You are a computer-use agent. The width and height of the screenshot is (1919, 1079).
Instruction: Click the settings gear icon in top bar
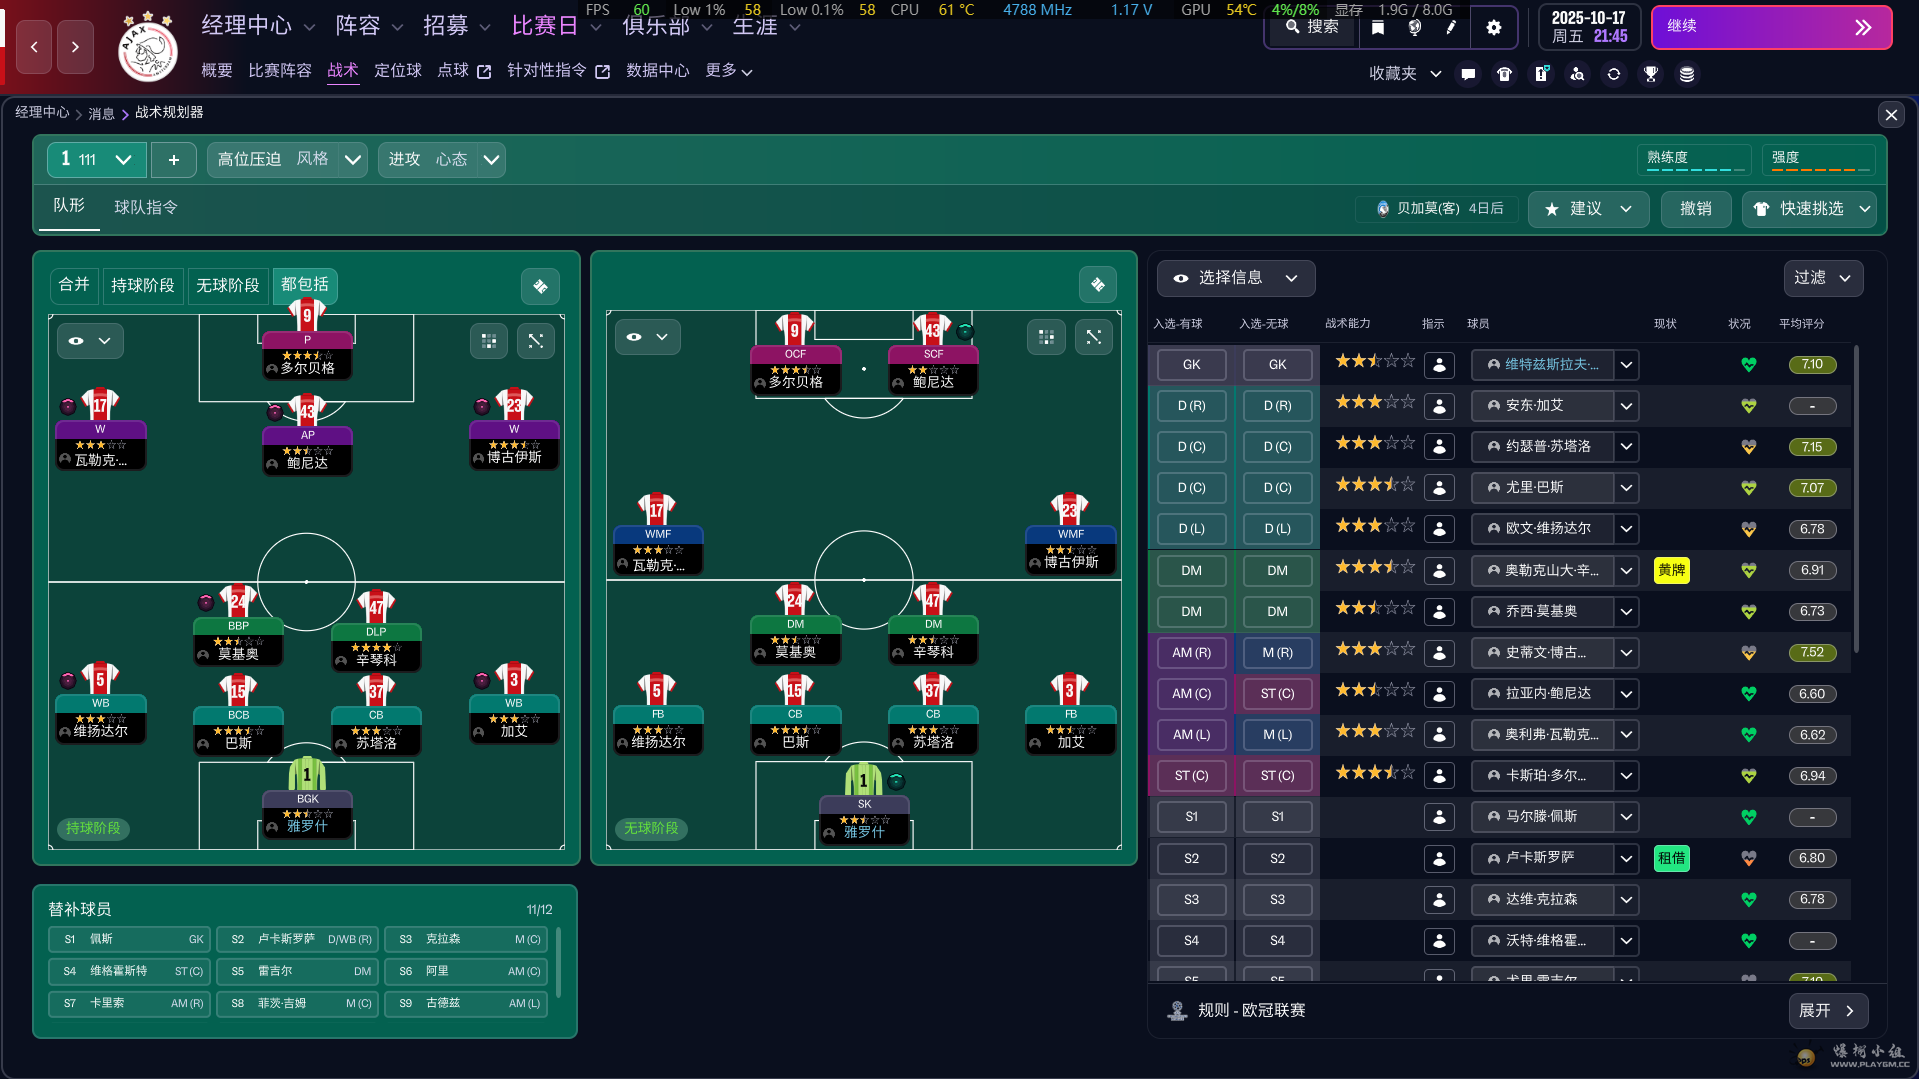click(1493, 28)
